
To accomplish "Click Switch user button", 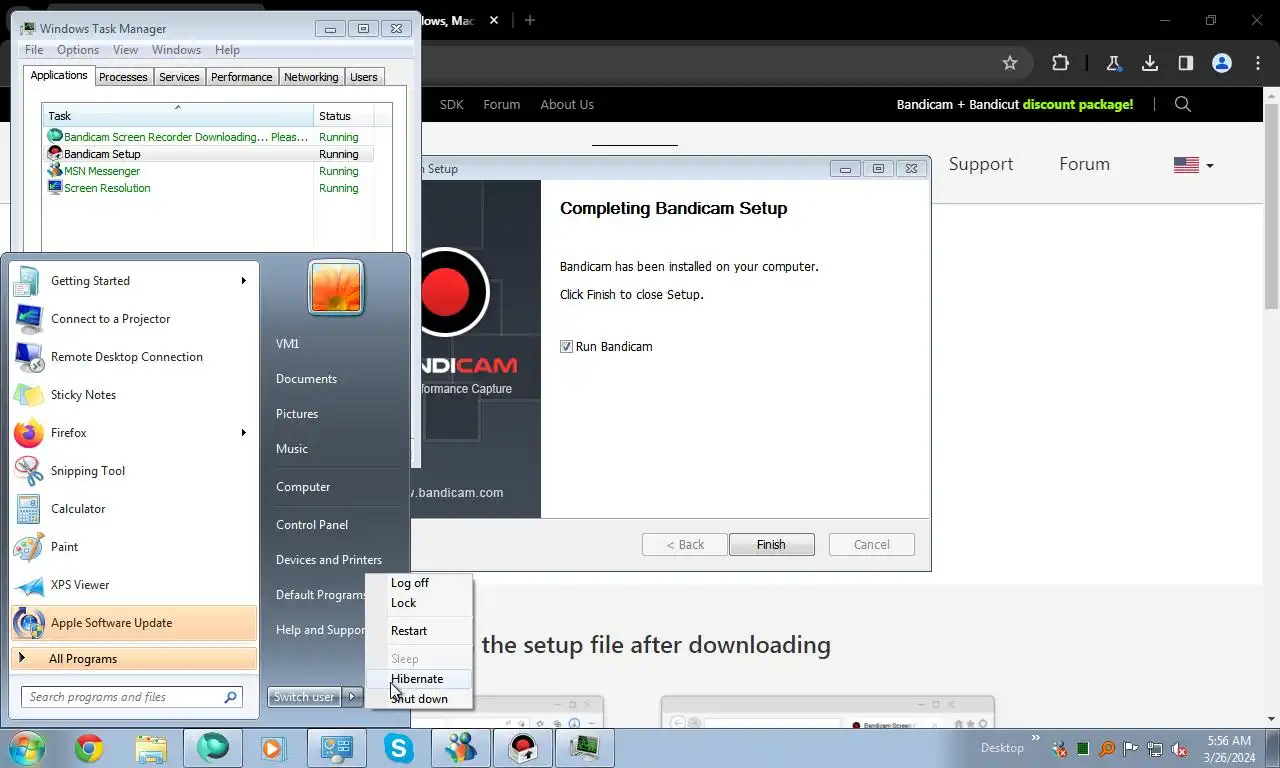I will coord(304,697).
